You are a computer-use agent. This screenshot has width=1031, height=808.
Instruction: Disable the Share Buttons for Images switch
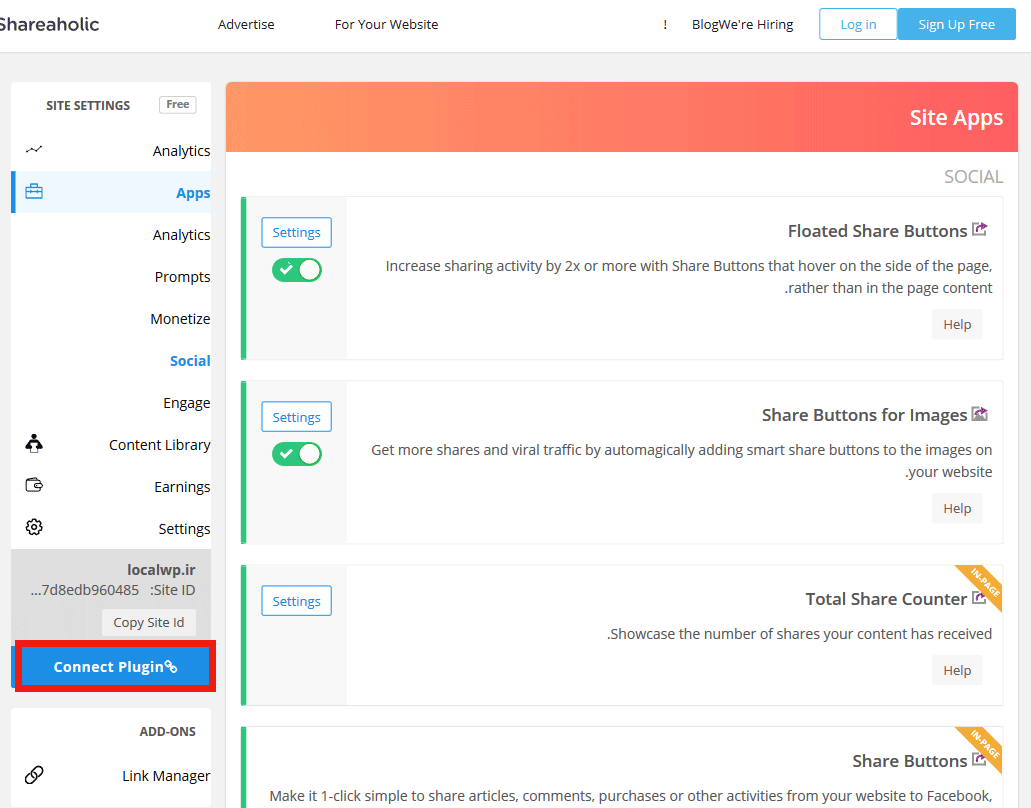click(x=297, y=454)
